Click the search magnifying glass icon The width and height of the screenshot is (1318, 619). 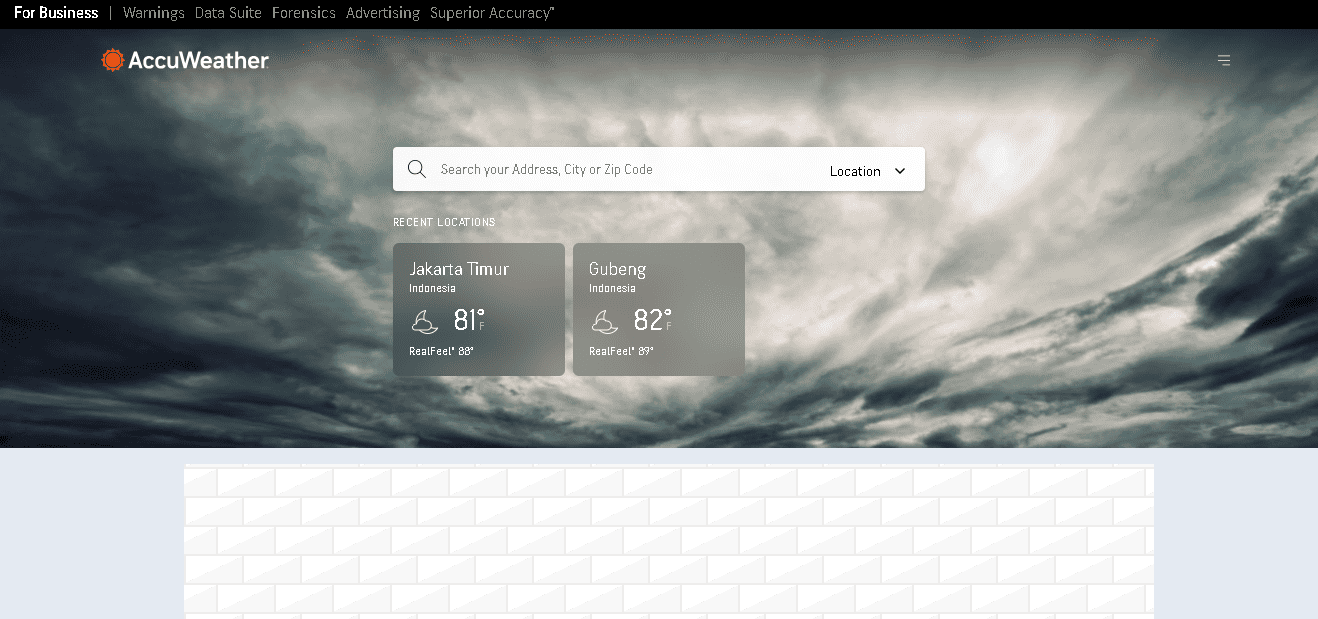click(x=417, y=168)
